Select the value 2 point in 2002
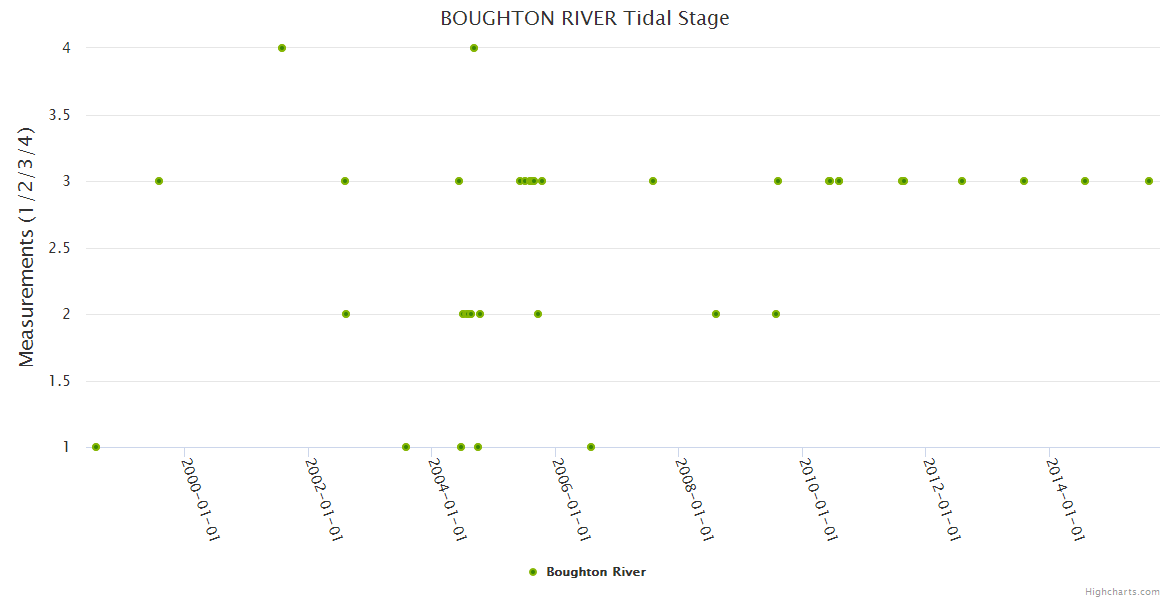The image size is (1170, 600). (346, 314)
